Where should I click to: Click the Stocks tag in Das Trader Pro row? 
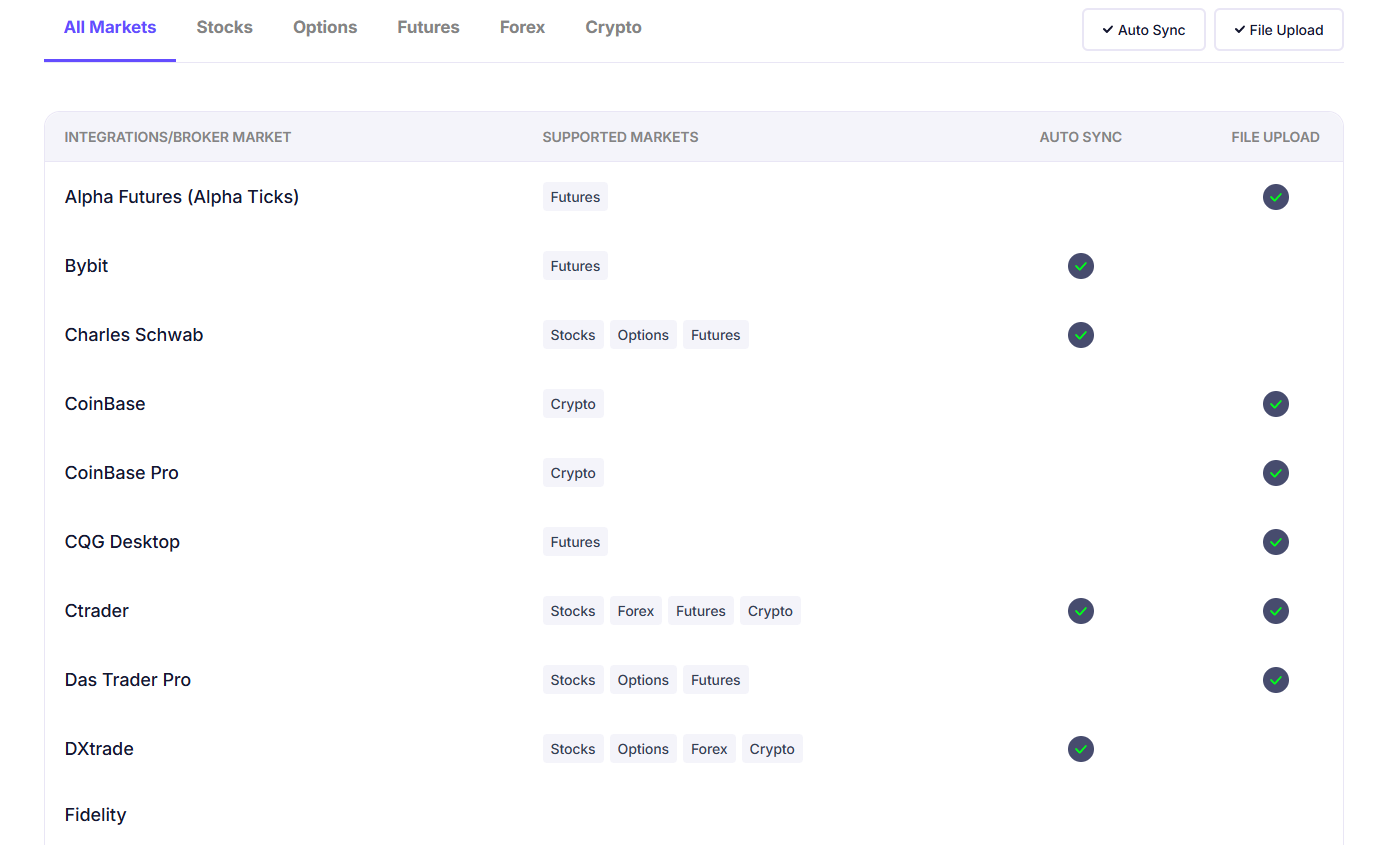click(x=573, y=680)
